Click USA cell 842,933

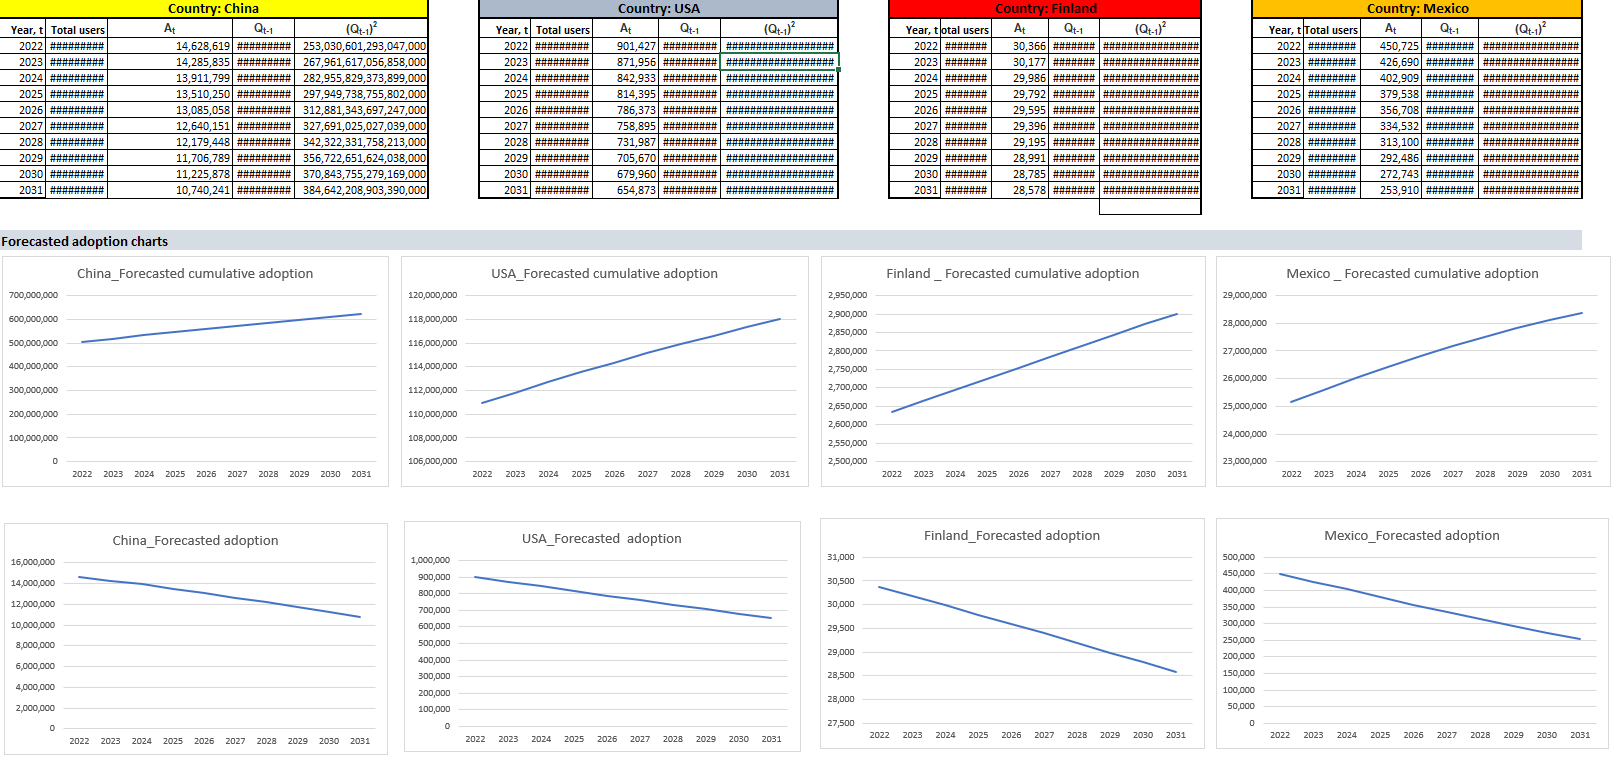pyautogui.click(x=626, y=78)
